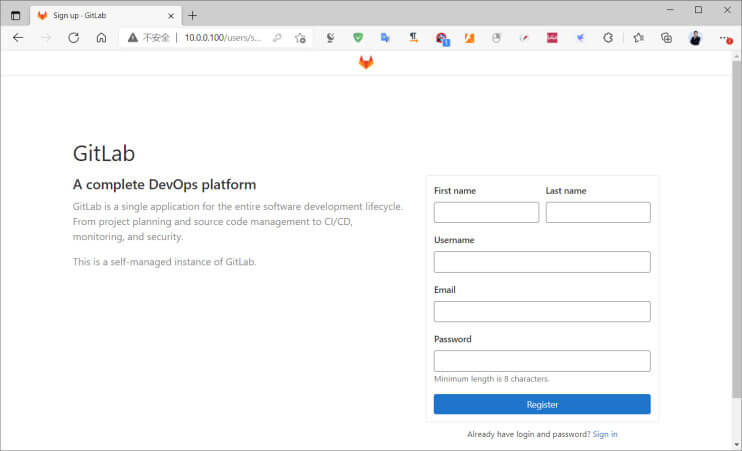Open the browser profile avatar

(695, 38)
